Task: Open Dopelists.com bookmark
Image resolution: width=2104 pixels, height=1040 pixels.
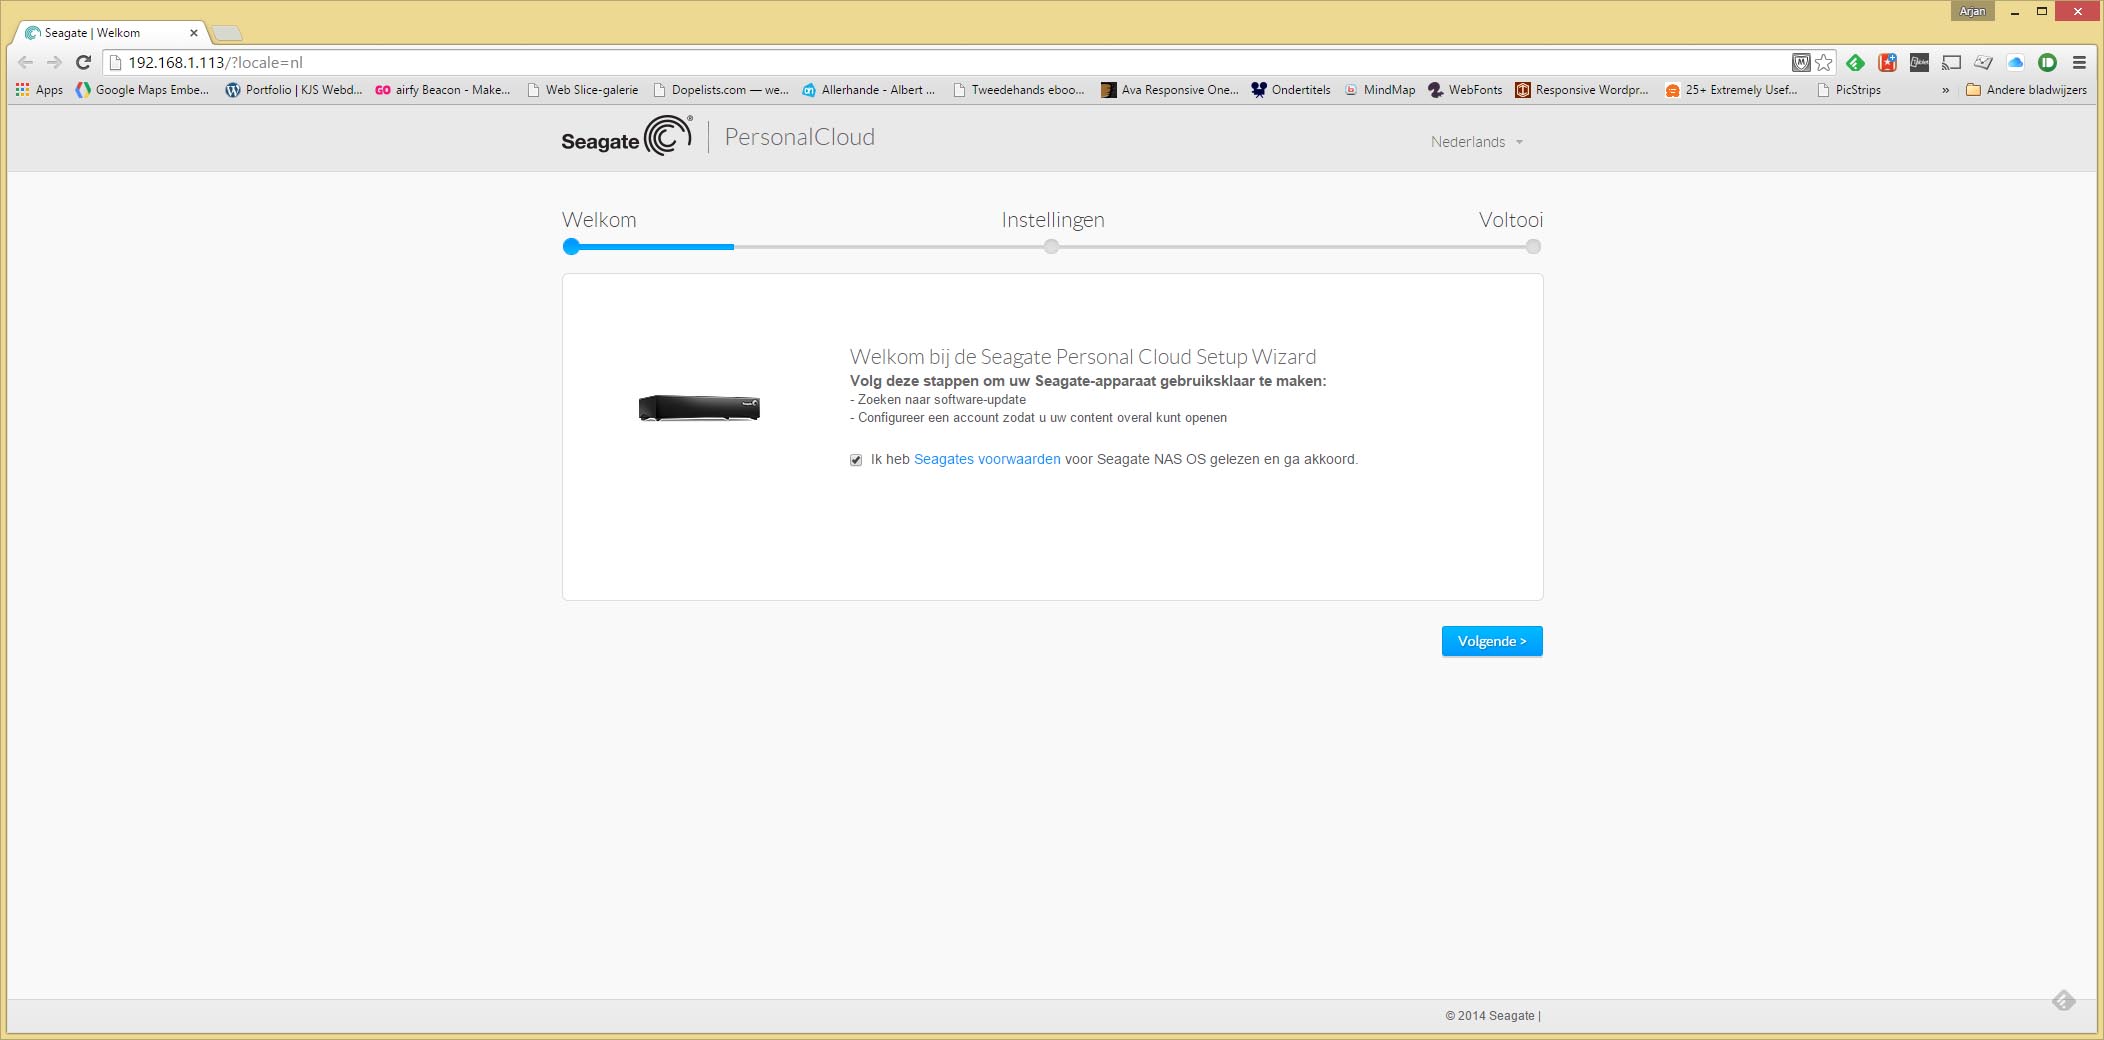Action: [720, 90]
